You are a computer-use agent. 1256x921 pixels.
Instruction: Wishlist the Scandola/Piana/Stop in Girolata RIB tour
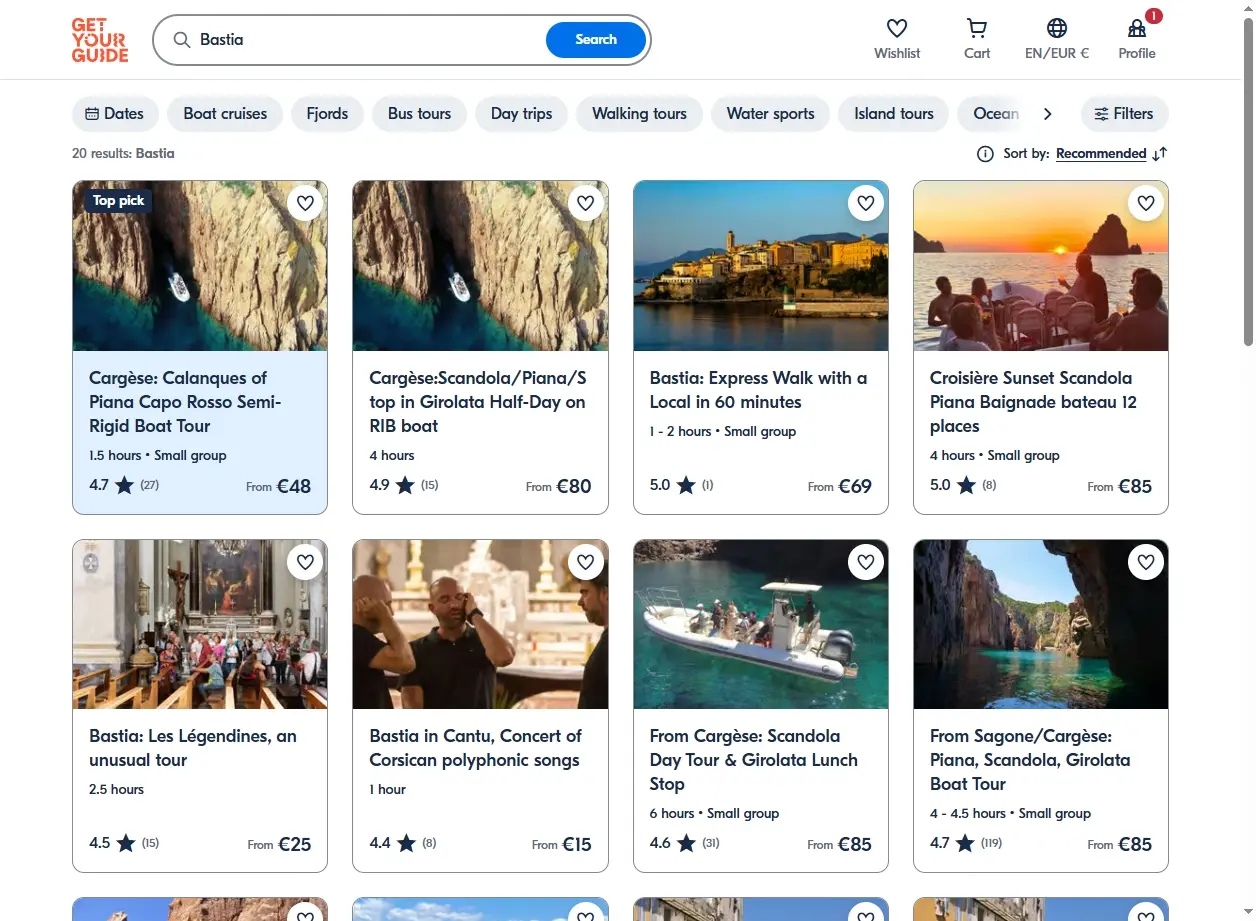coord(586,203)
